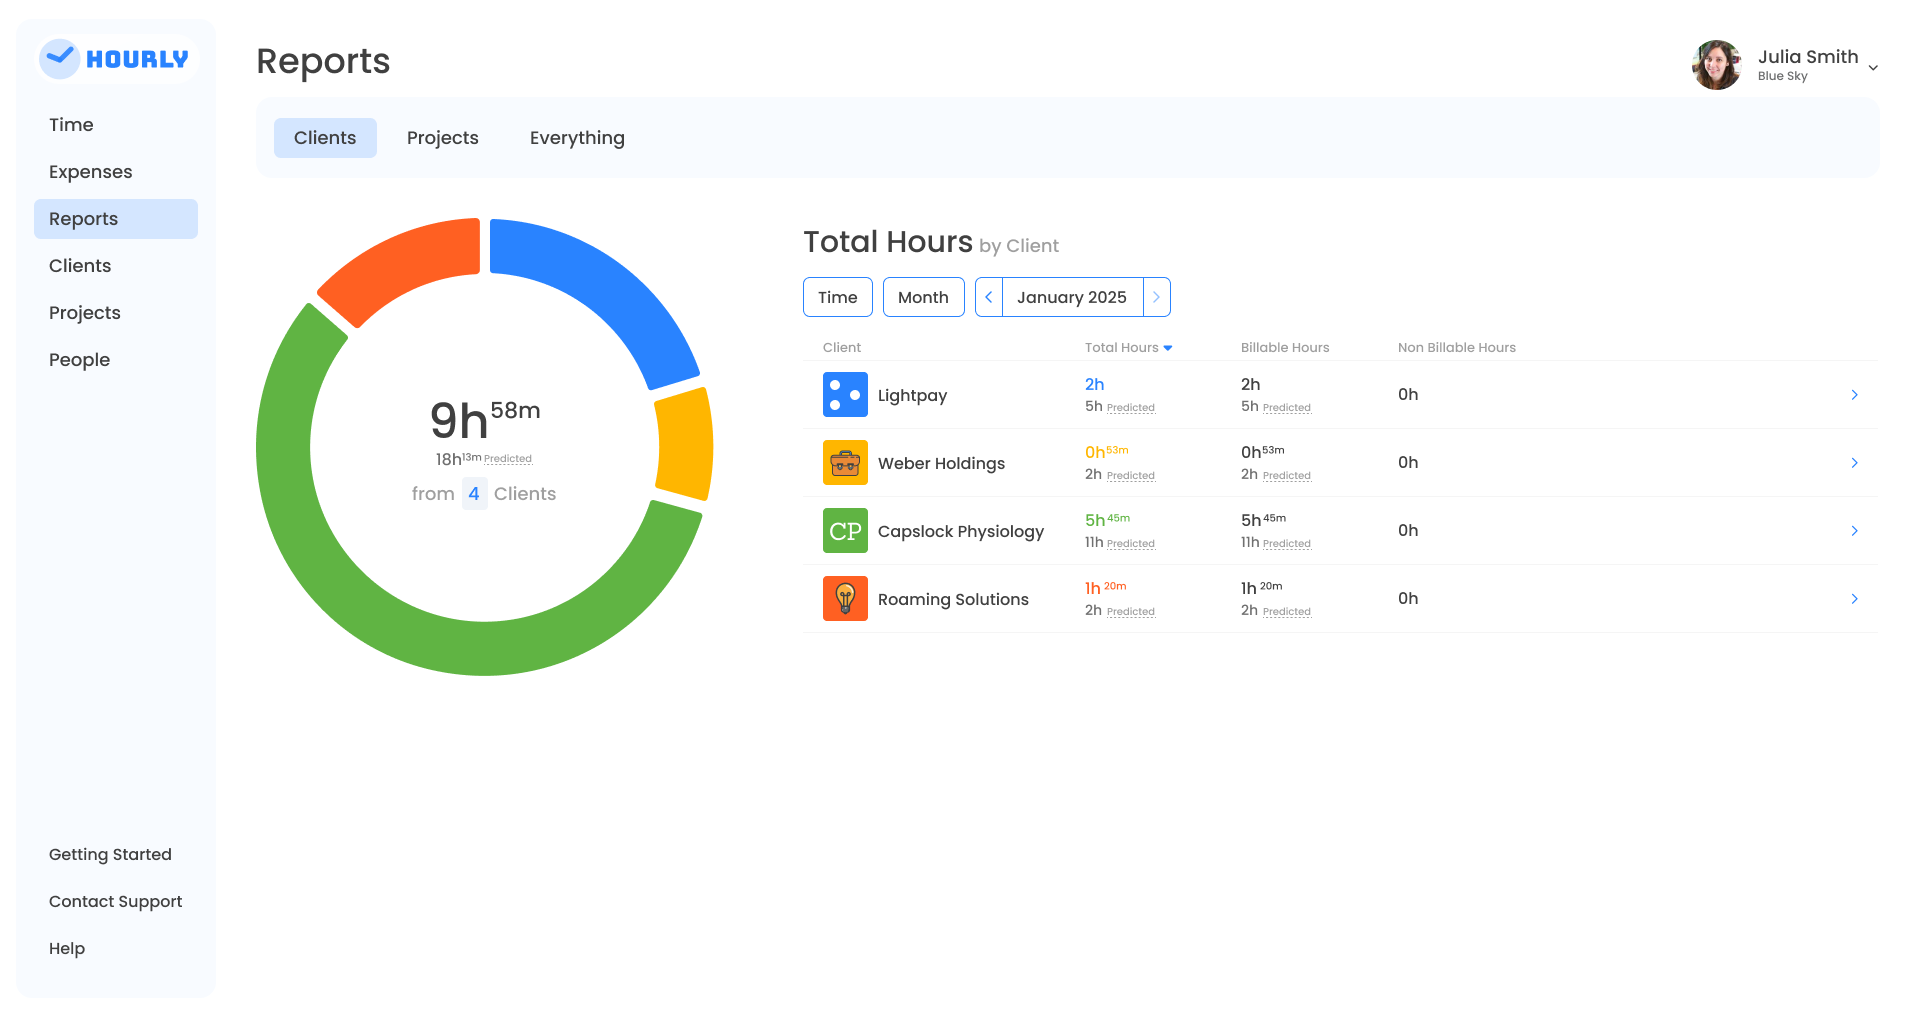Click the Roaming Solutions lightbulb icon
The width and height of the screenshot is (1920, 1017).
(845, 599)
